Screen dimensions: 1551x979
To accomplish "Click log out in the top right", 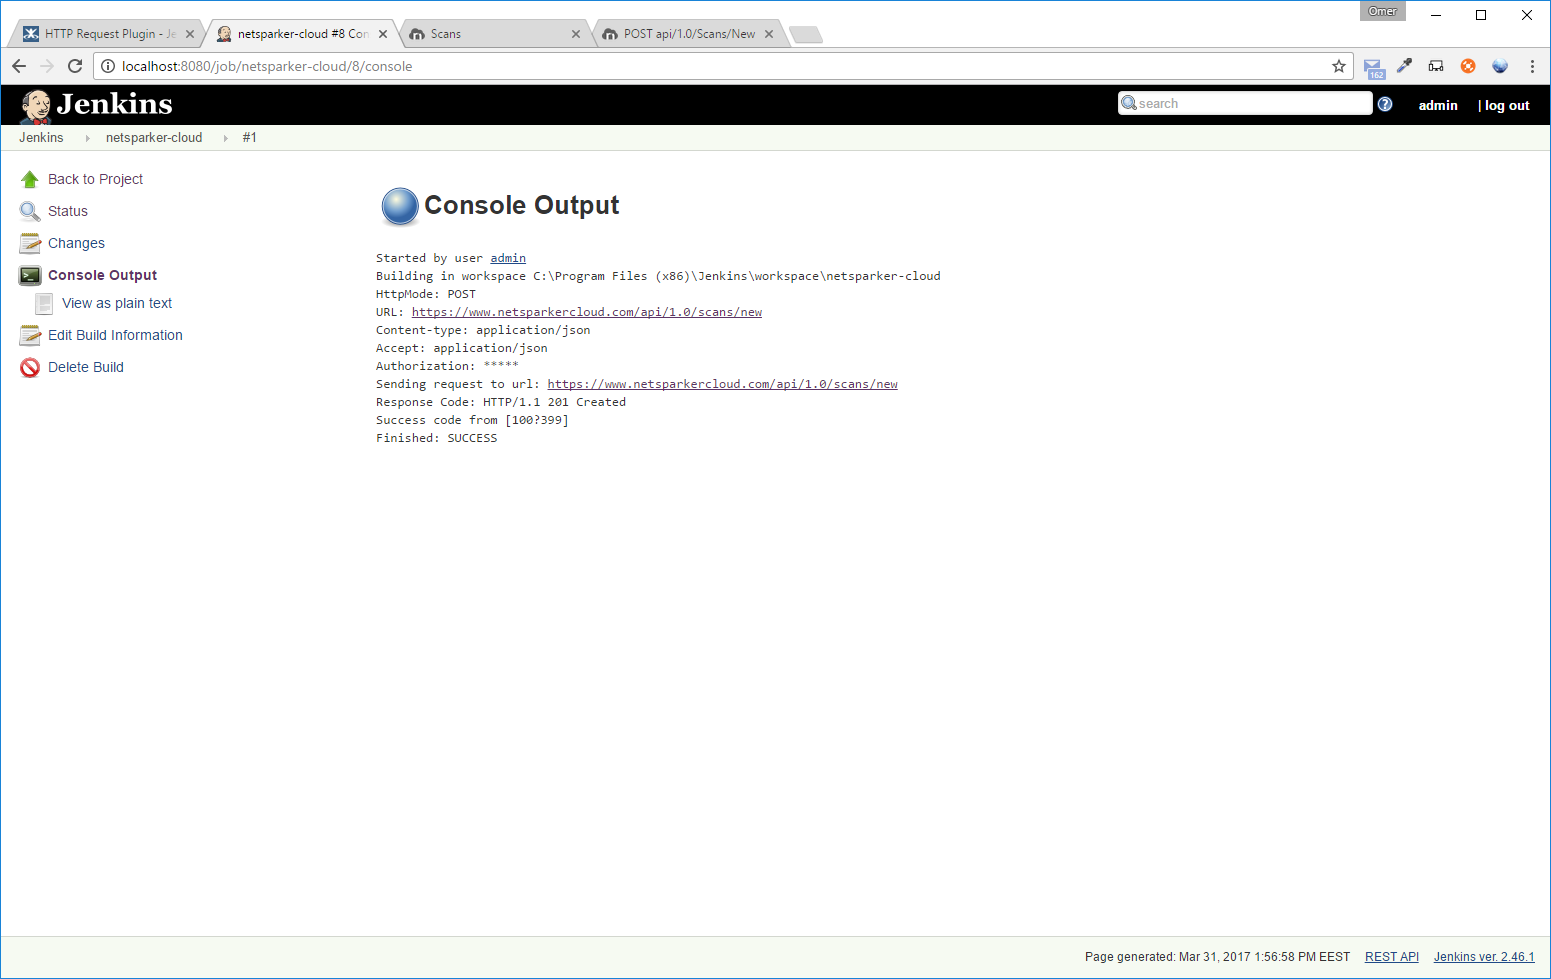I will [1507, 104].
